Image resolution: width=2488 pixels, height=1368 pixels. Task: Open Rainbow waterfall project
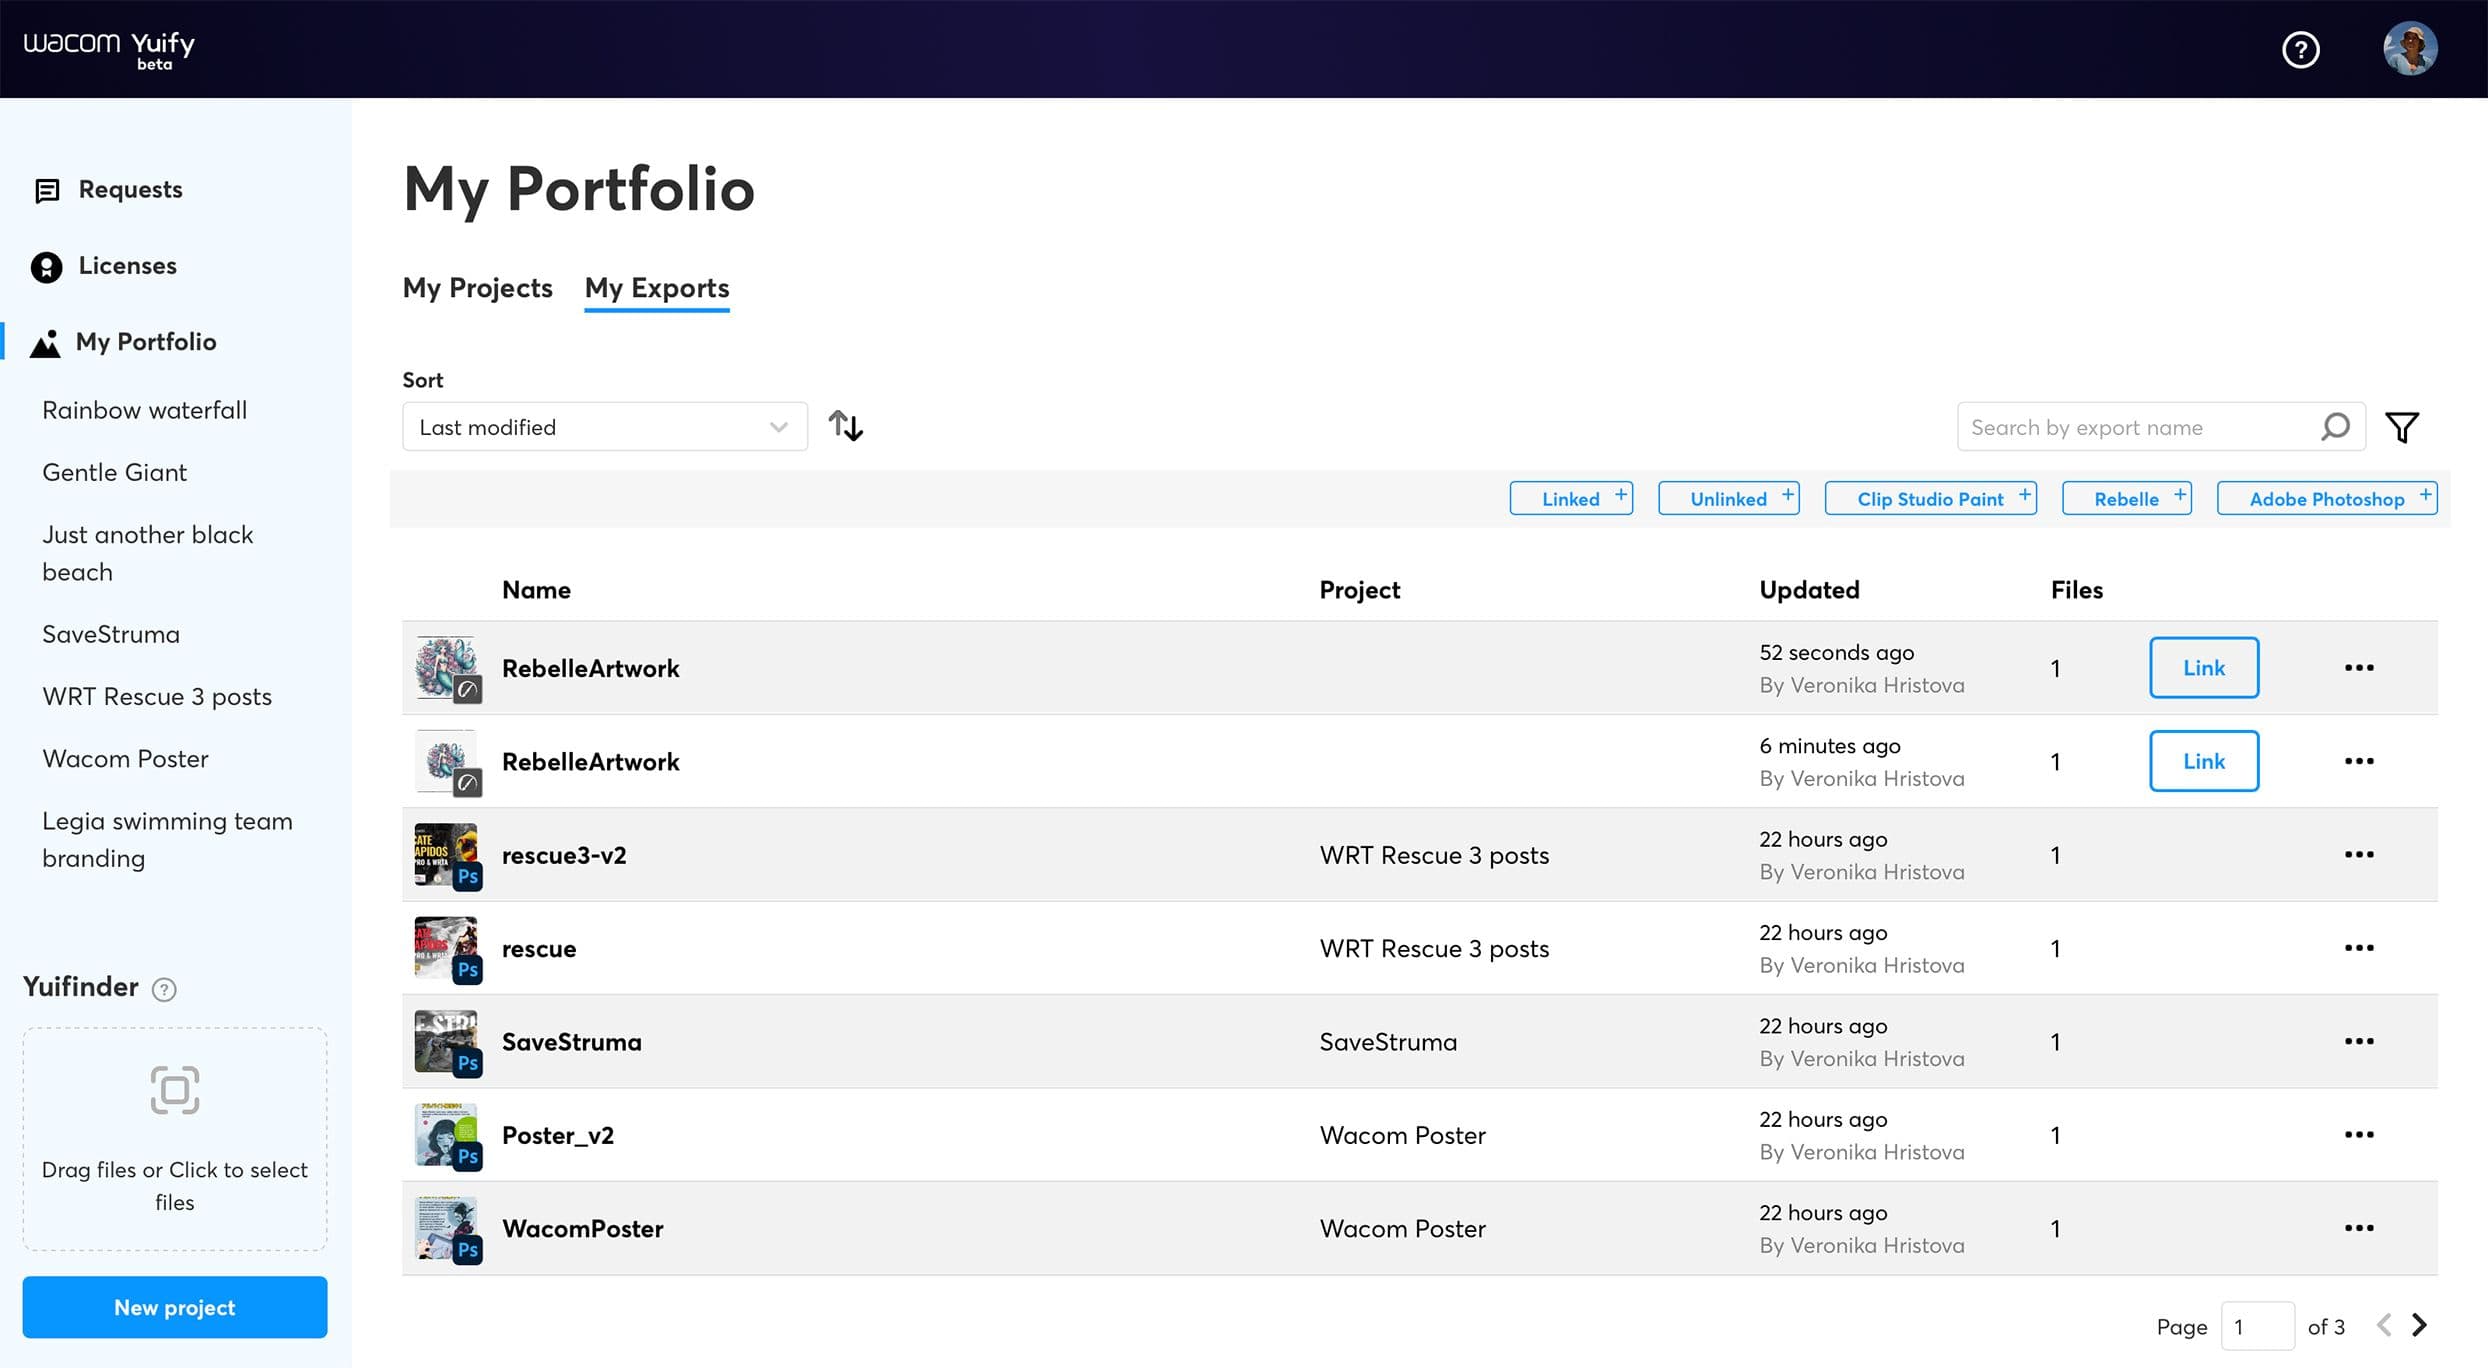144,411
